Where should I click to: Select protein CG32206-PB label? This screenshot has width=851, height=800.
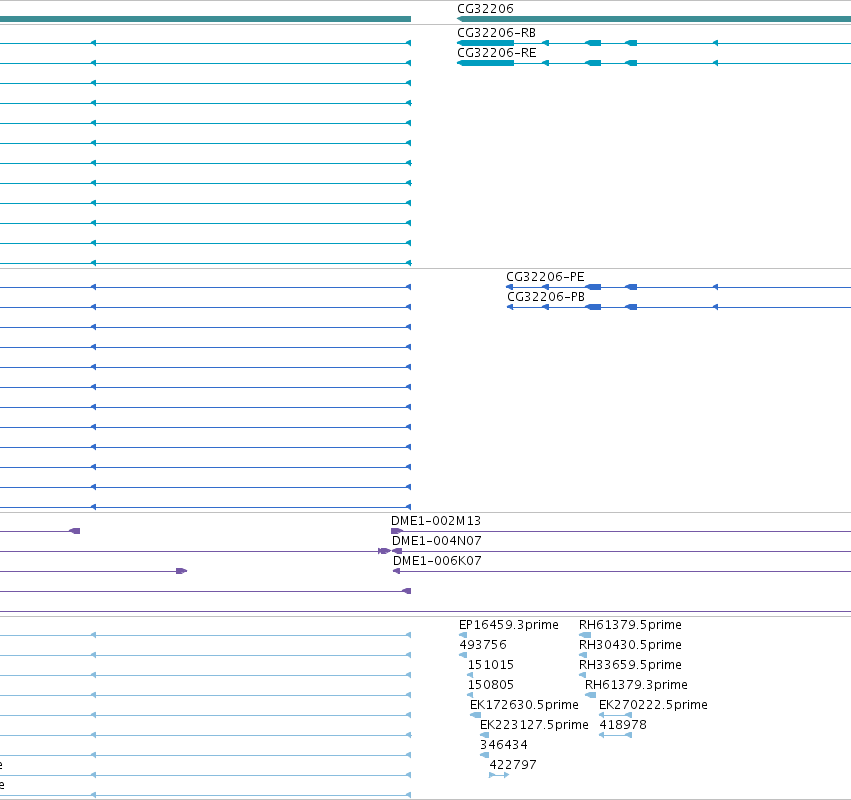(545, 297)
